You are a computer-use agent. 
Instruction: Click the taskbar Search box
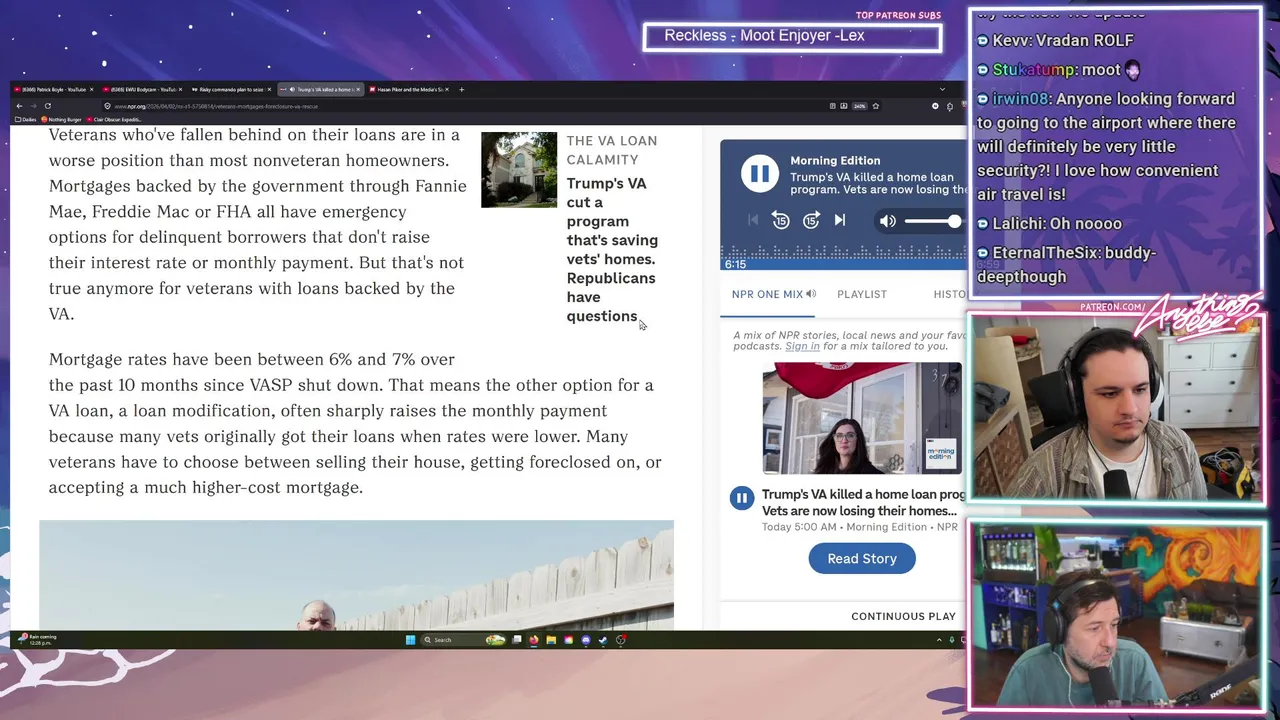click(x=464, y=640)
